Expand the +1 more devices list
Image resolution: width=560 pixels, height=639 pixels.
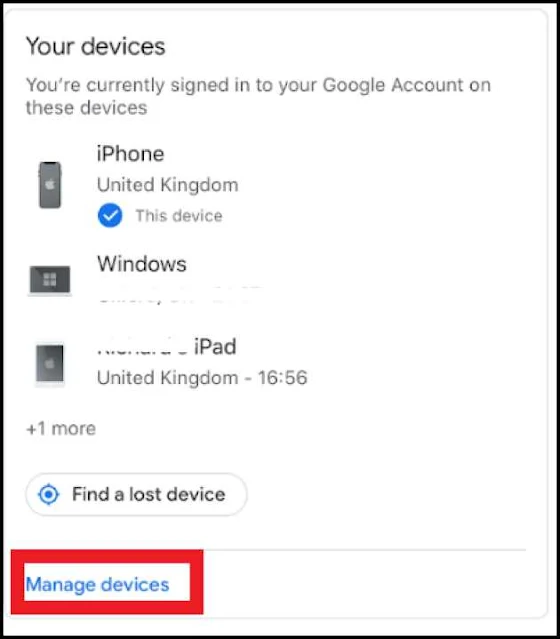point(61,429)
